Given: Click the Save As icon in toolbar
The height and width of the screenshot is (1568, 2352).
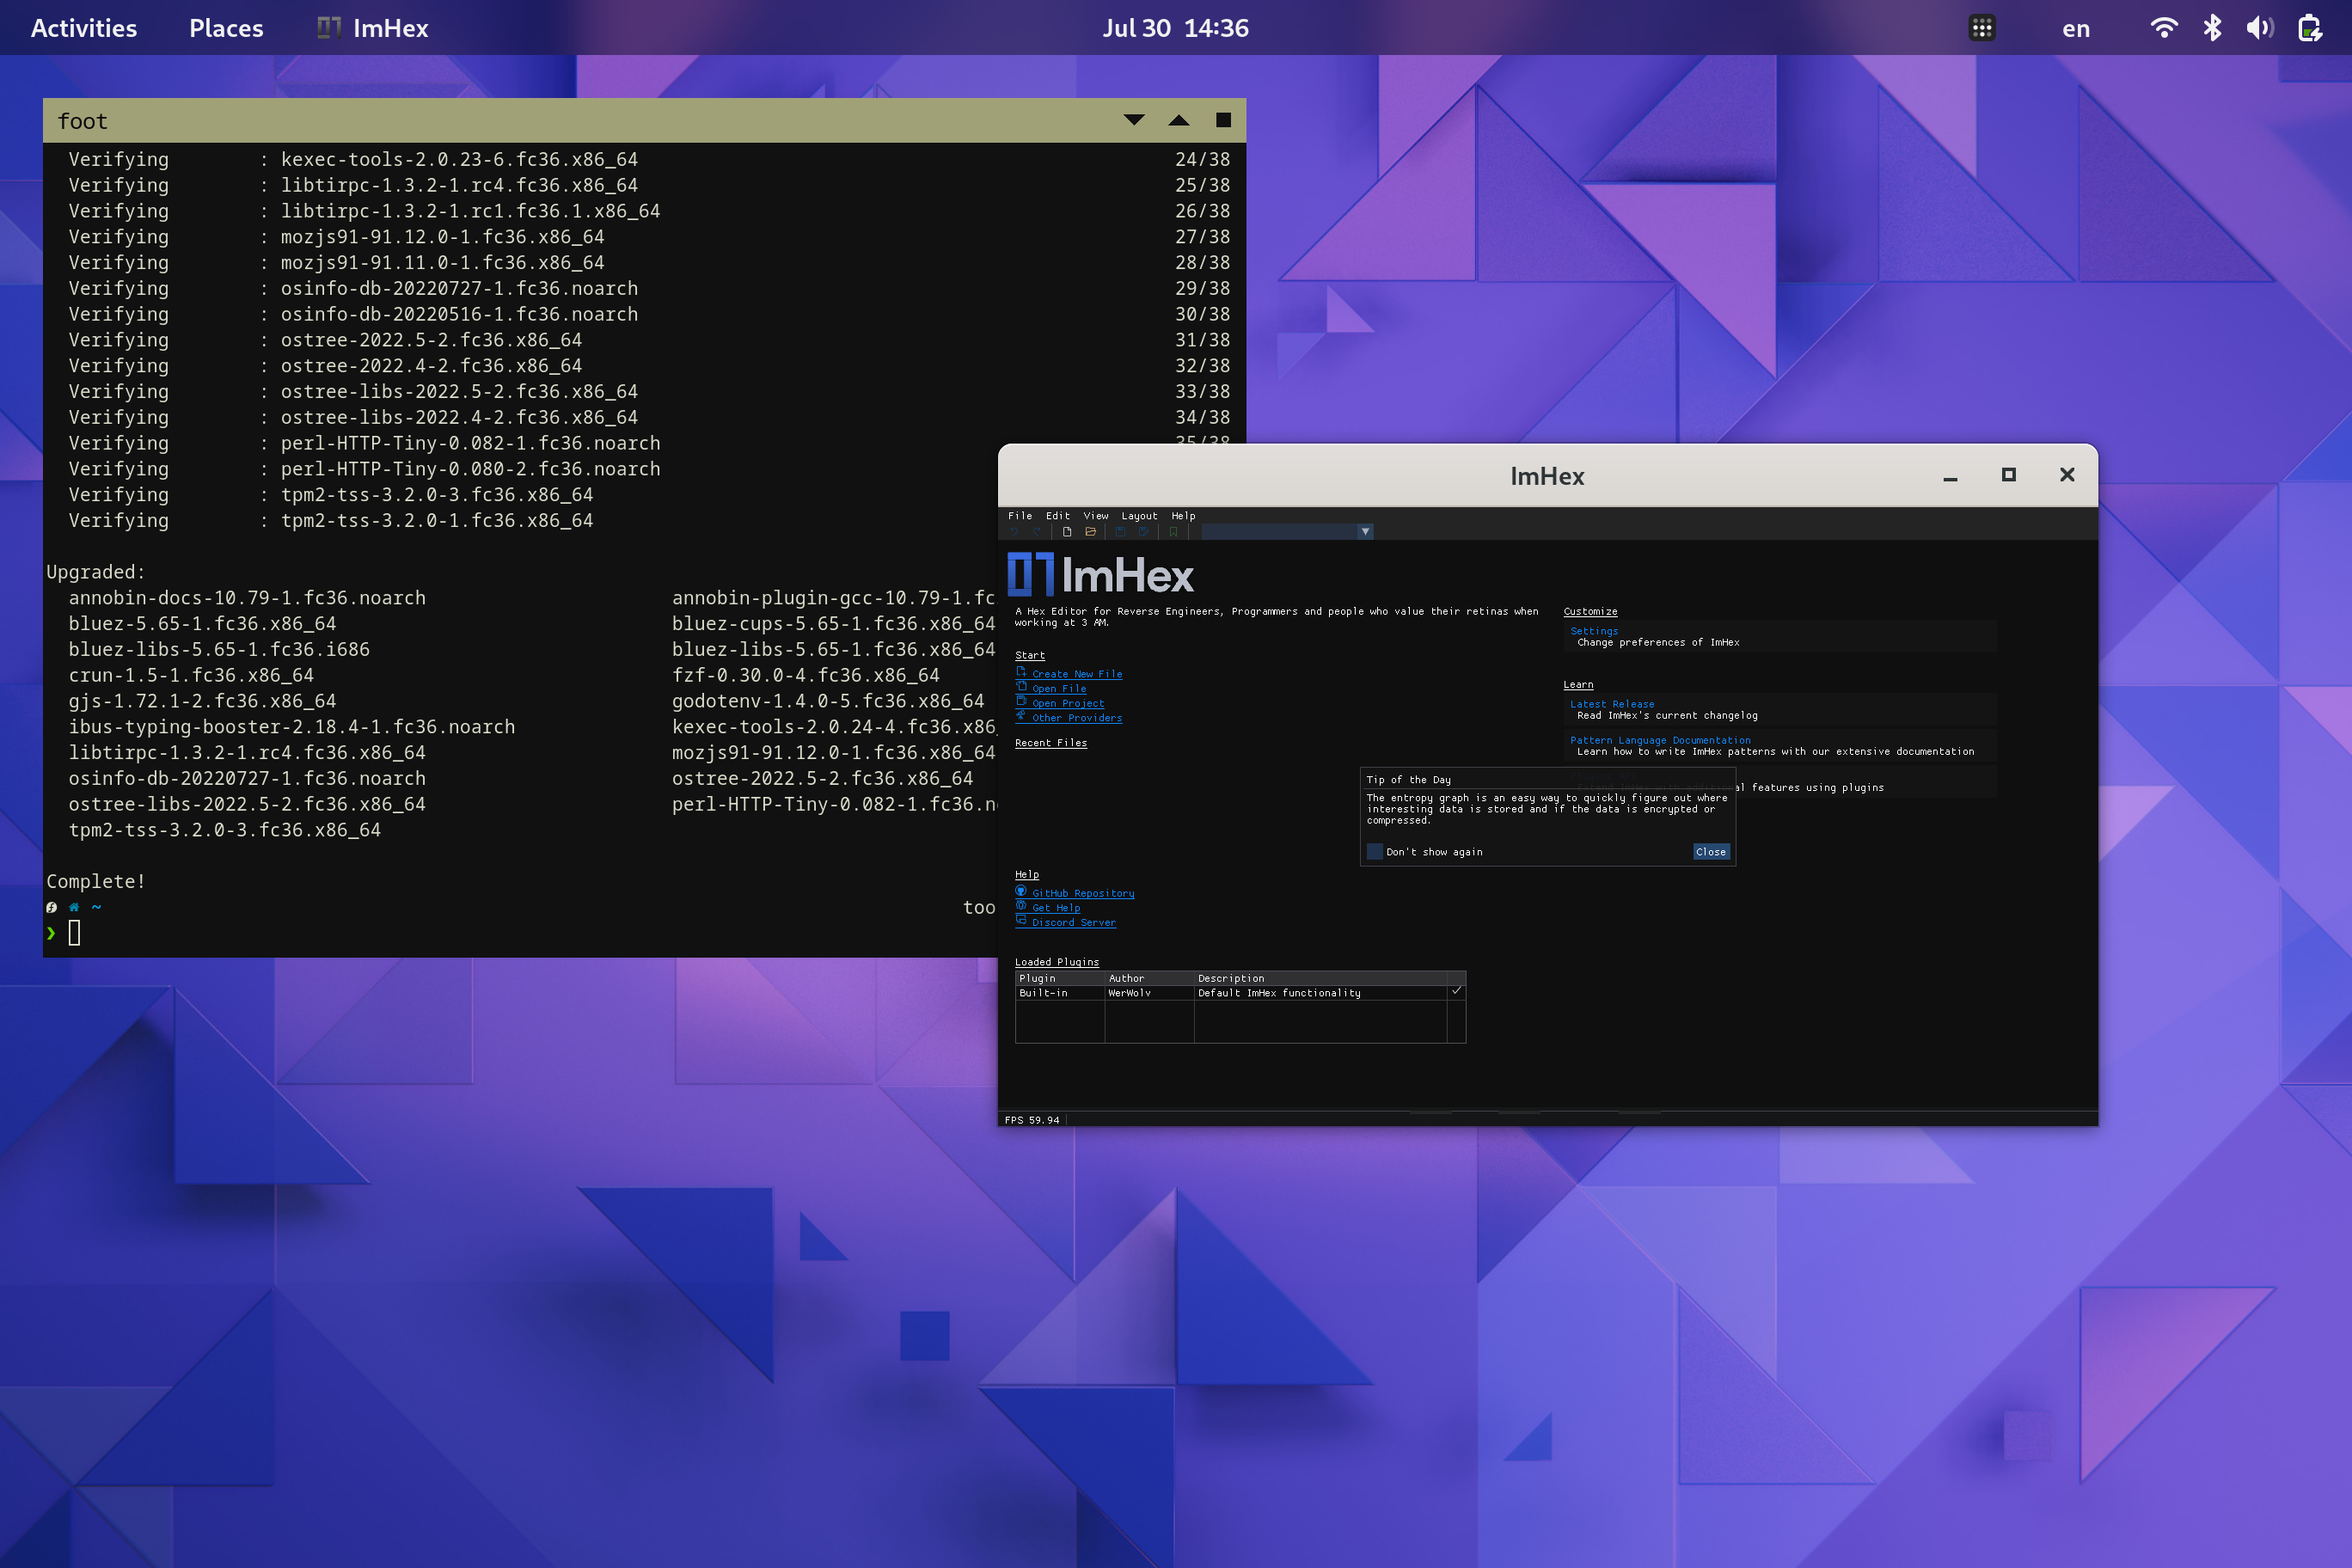Looking at the screenshot, I should tap(1145, 532).
